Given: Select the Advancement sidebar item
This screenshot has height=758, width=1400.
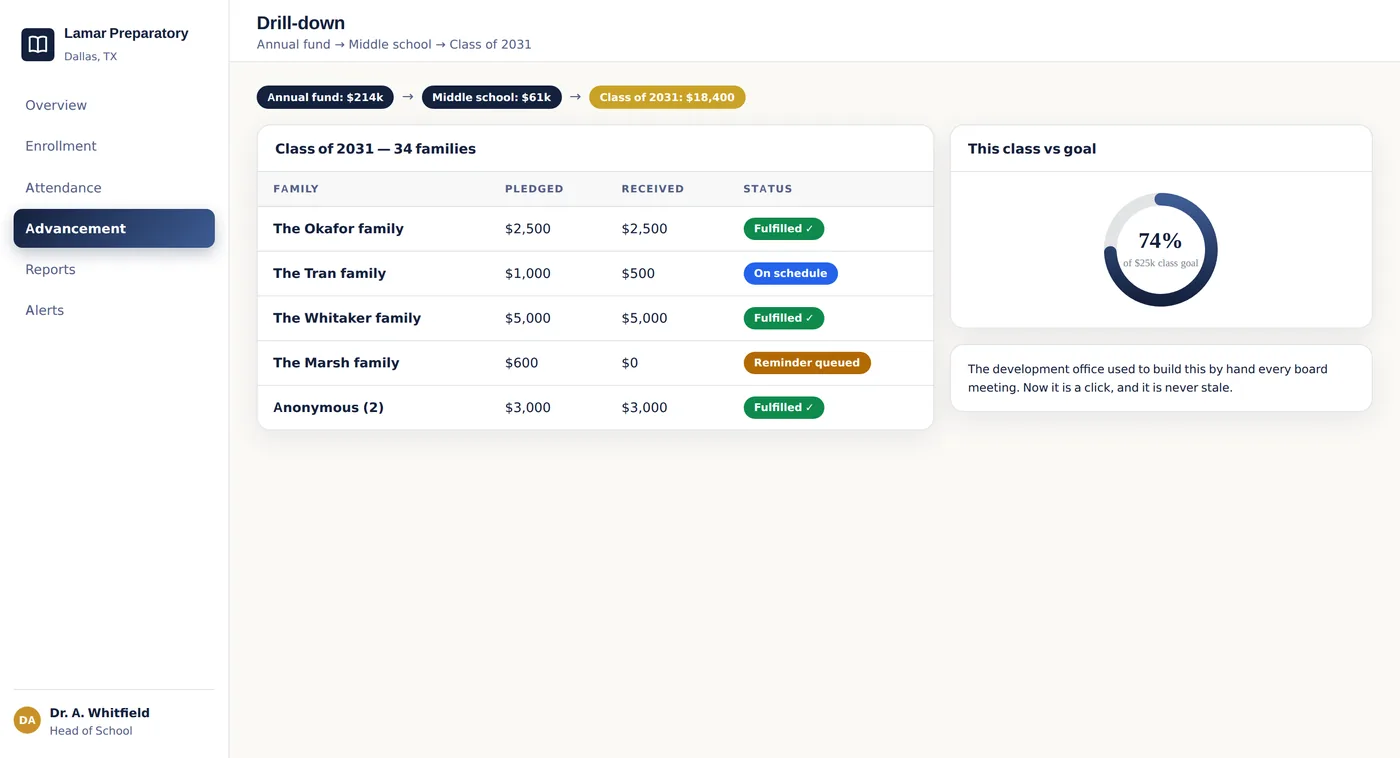Looking at the screenshot, I should coord(114,228).
